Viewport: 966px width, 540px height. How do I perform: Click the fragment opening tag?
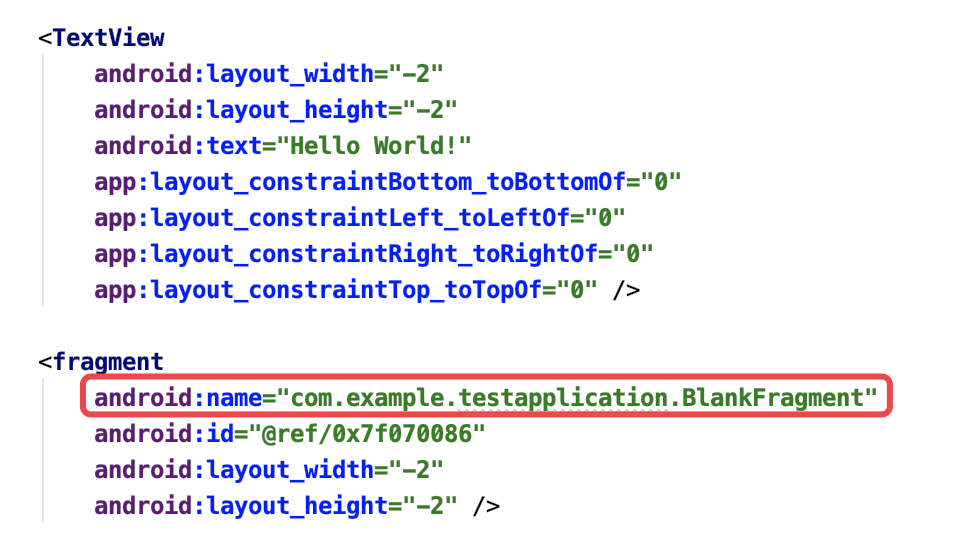pos(101,362)
